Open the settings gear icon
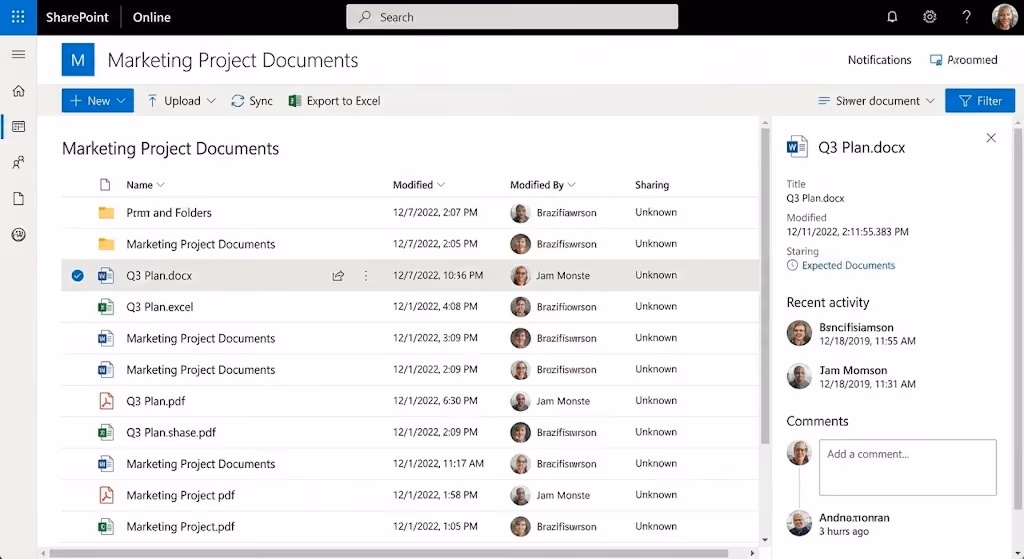 [x=929, y=17]
